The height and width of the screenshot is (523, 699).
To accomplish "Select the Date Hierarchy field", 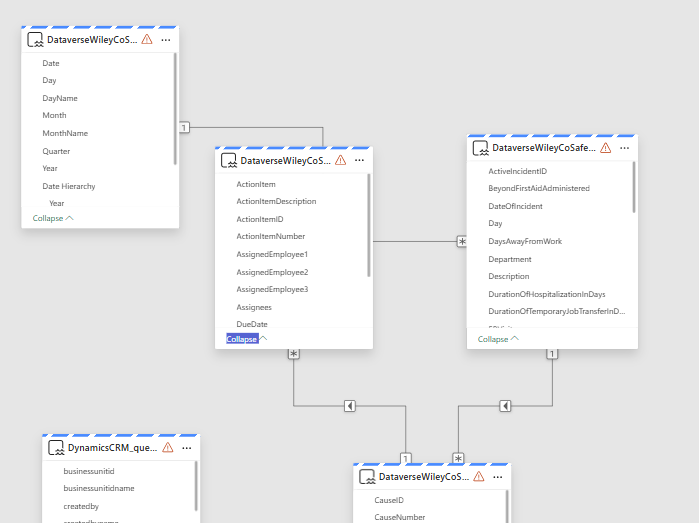I will [69, 186].
